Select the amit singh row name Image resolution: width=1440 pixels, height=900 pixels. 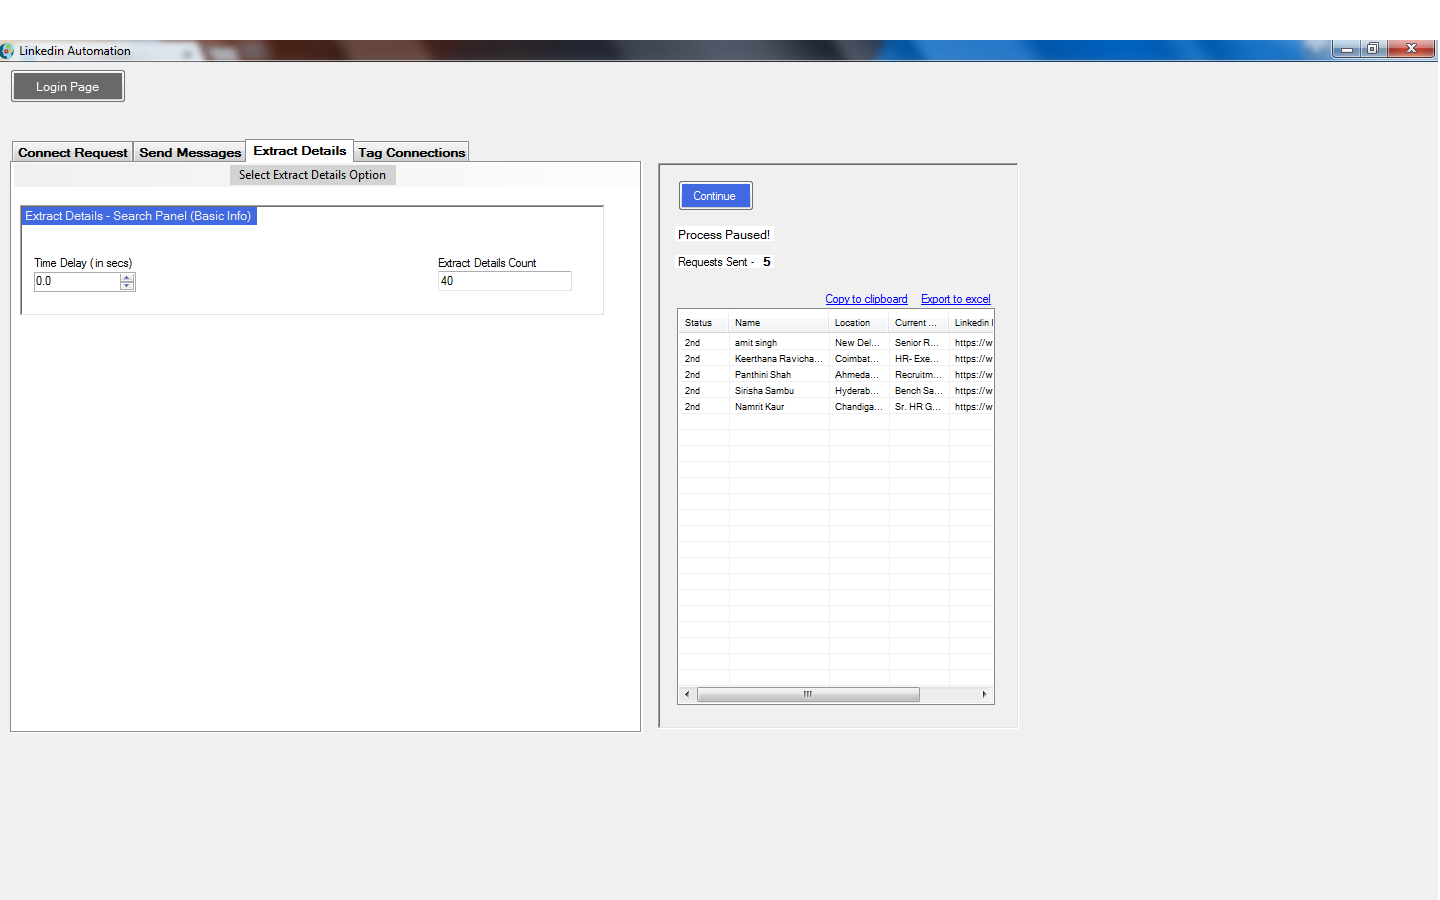(x=756, y=343)
